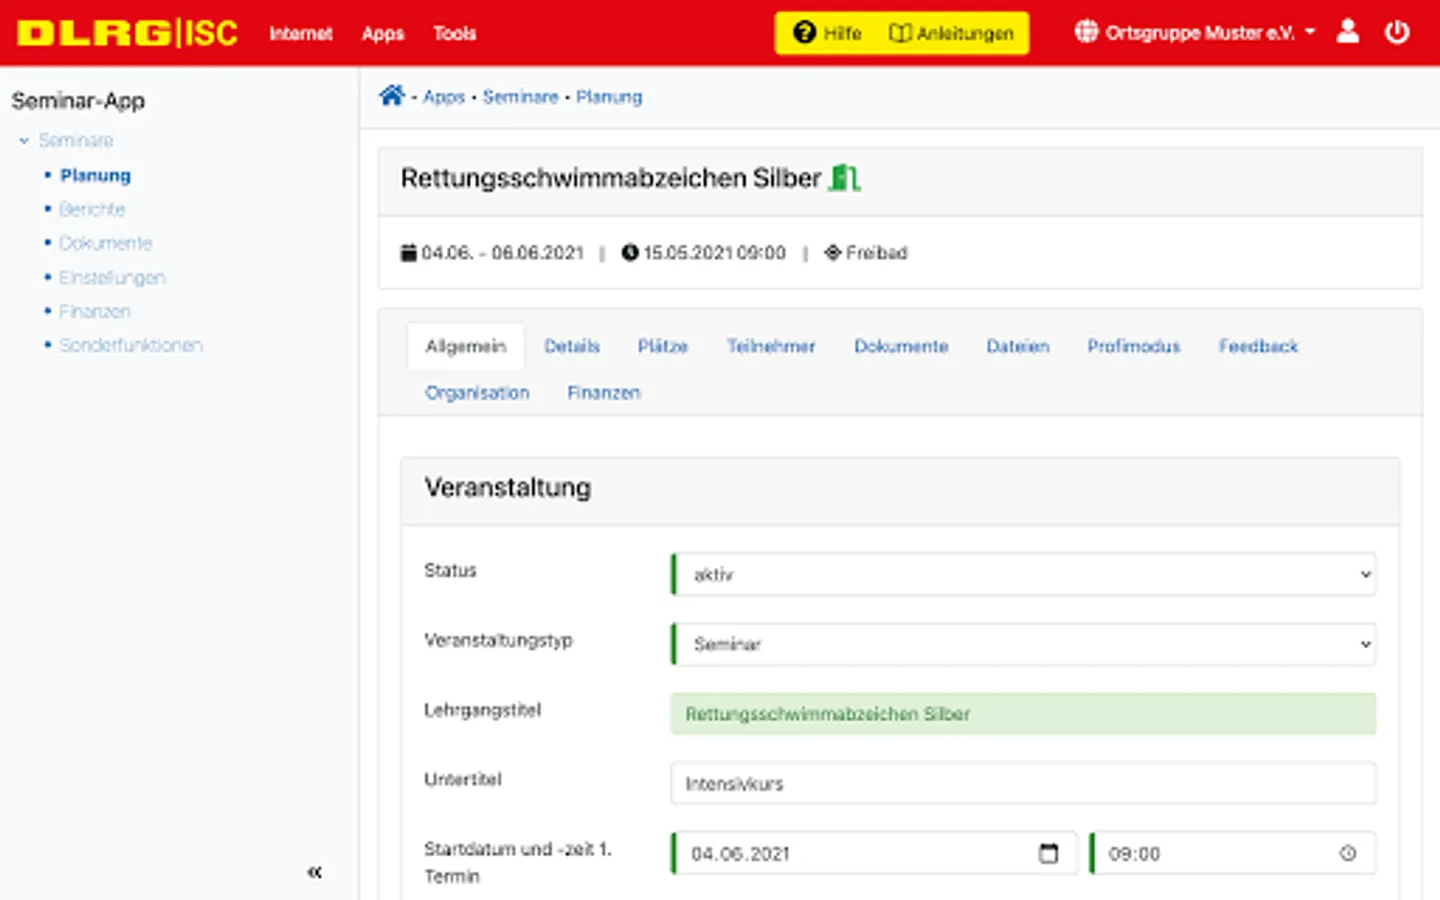Open the Veranstaltungstyp dropdown
The image size is (1440, 900).
tap(1024, 644)
